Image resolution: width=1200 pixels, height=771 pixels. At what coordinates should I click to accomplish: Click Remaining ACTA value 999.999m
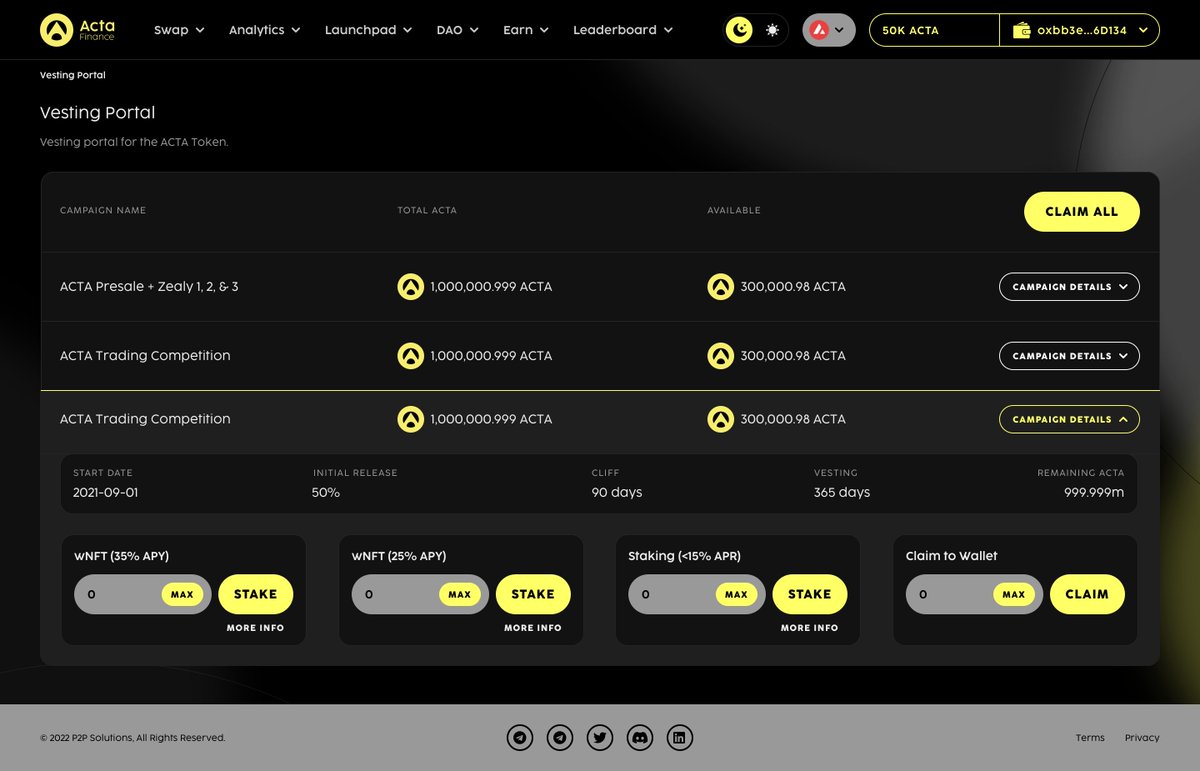pos(1094,493)
